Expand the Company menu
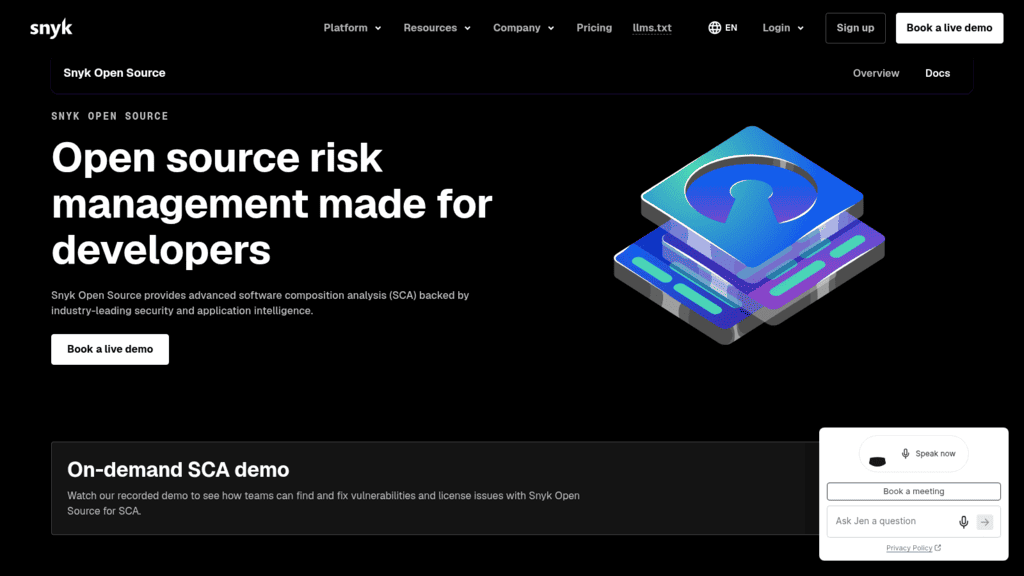The width and height of the screenshot is (1024, 576). 523,28
